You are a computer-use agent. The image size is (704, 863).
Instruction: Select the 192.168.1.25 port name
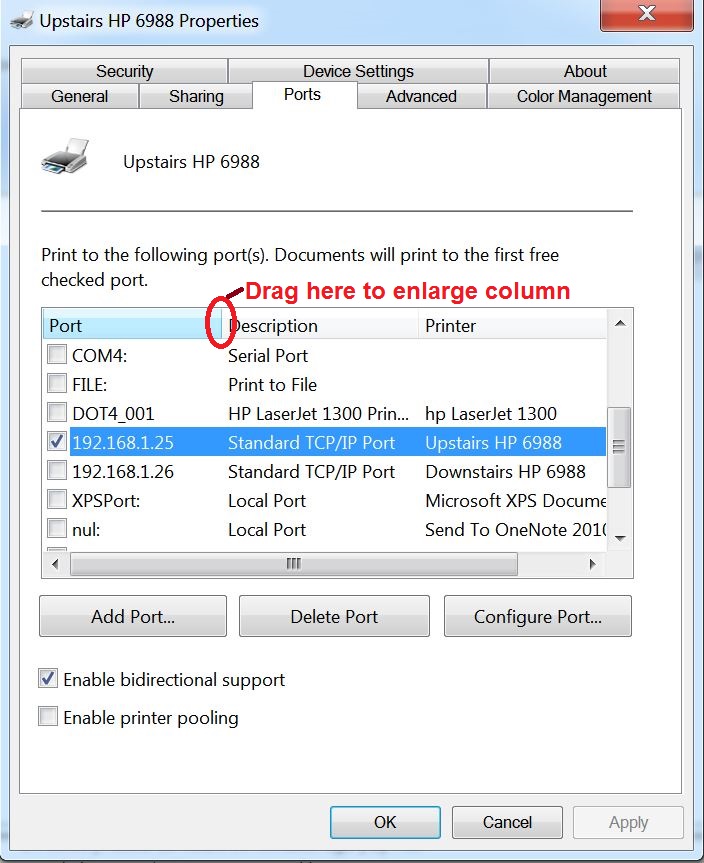click(123, 443)
